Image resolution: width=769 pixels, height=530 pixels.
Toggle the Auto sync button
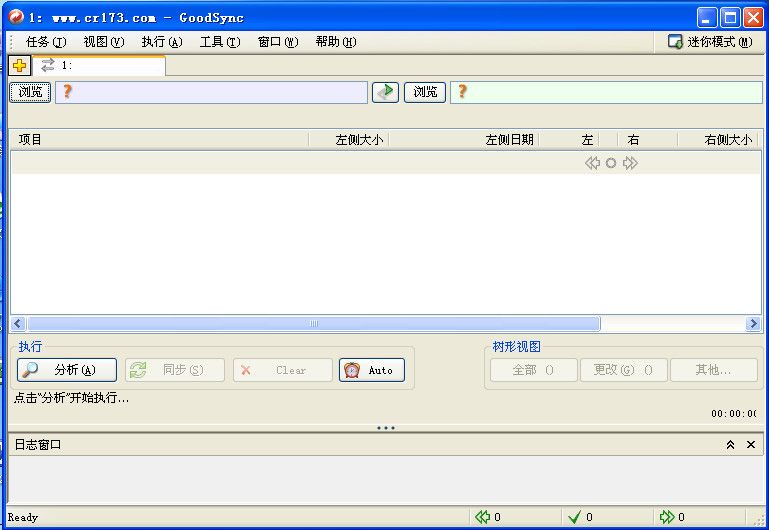coord(372,370)
